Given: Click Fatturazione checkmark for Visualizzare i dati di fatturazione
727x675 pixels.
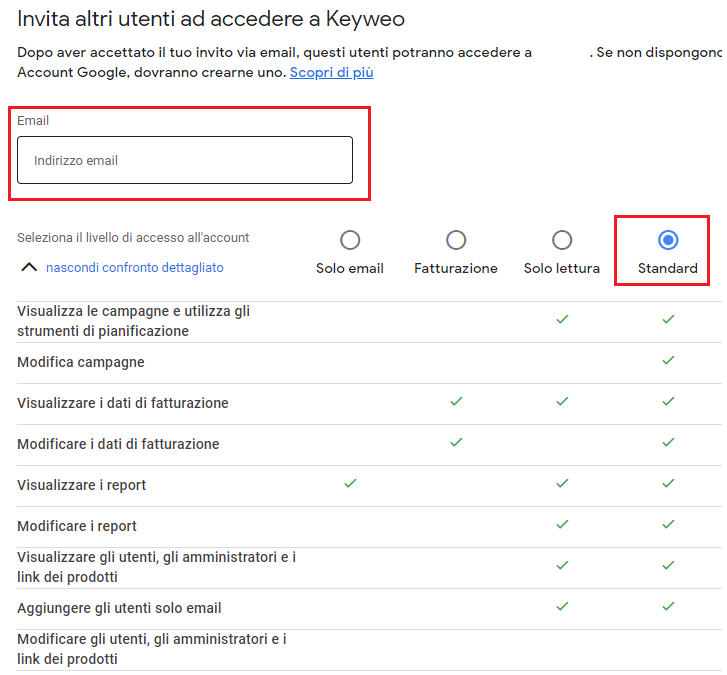Looking at the screenshot, I should (456, 401).
